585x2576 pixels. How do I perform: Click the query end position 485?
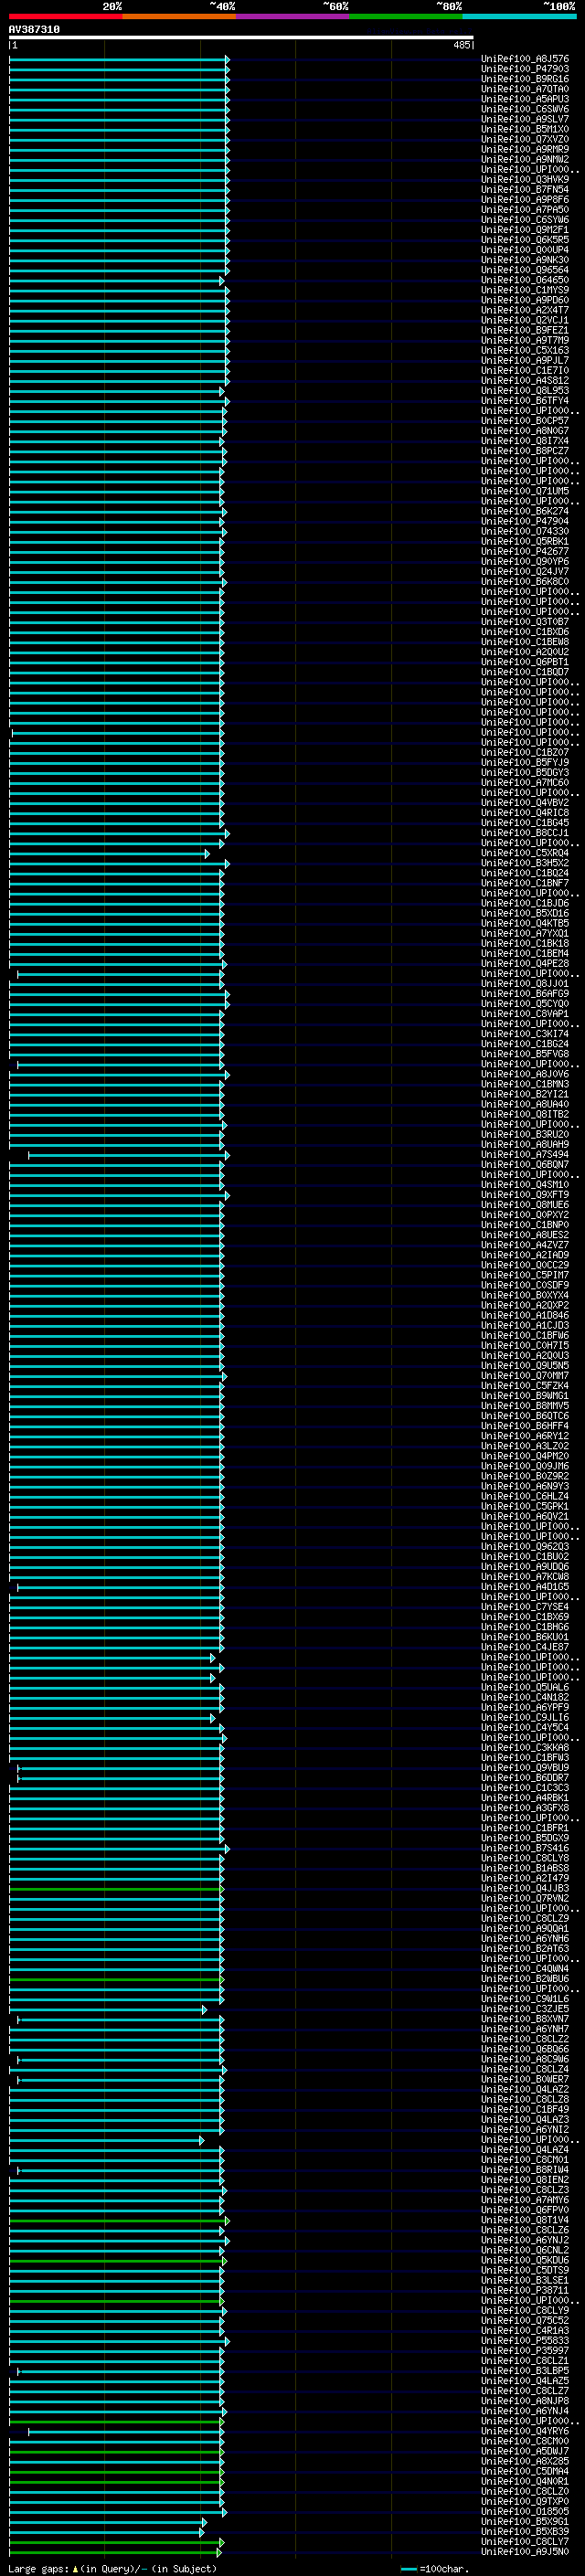pos(461,45)
